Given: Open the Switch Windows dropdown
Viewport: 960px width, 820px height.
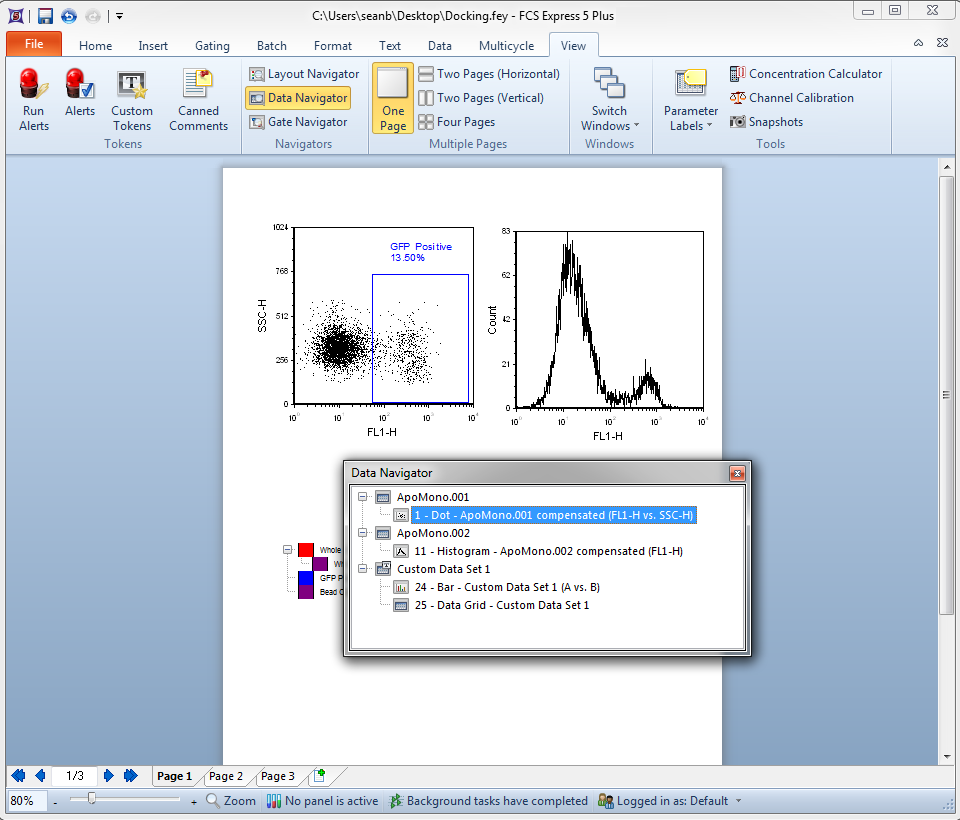Looking at the screenshot, I should coord(609,99).
